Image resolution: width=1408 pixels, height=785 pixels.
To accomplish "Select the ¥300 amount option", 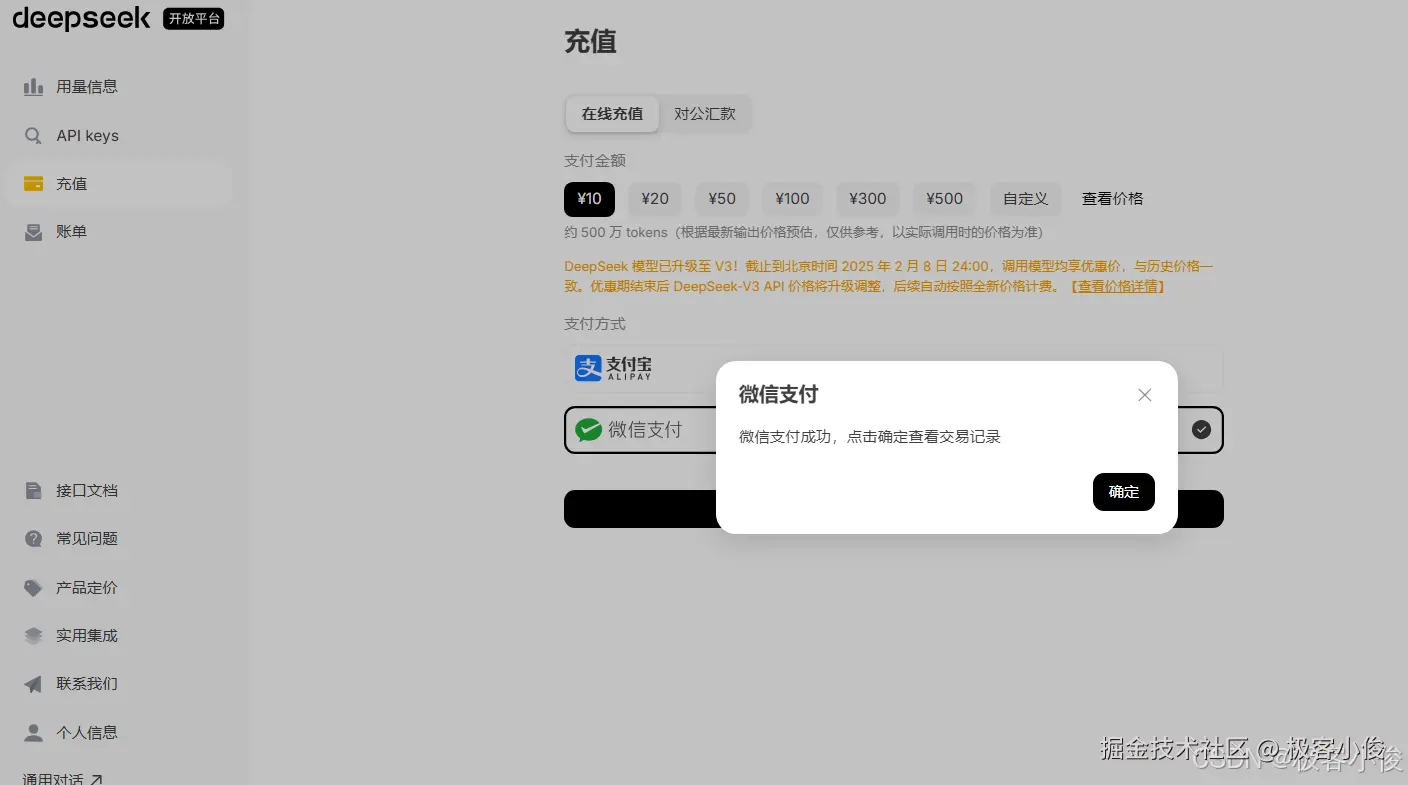I will click(x=868, y=199).
